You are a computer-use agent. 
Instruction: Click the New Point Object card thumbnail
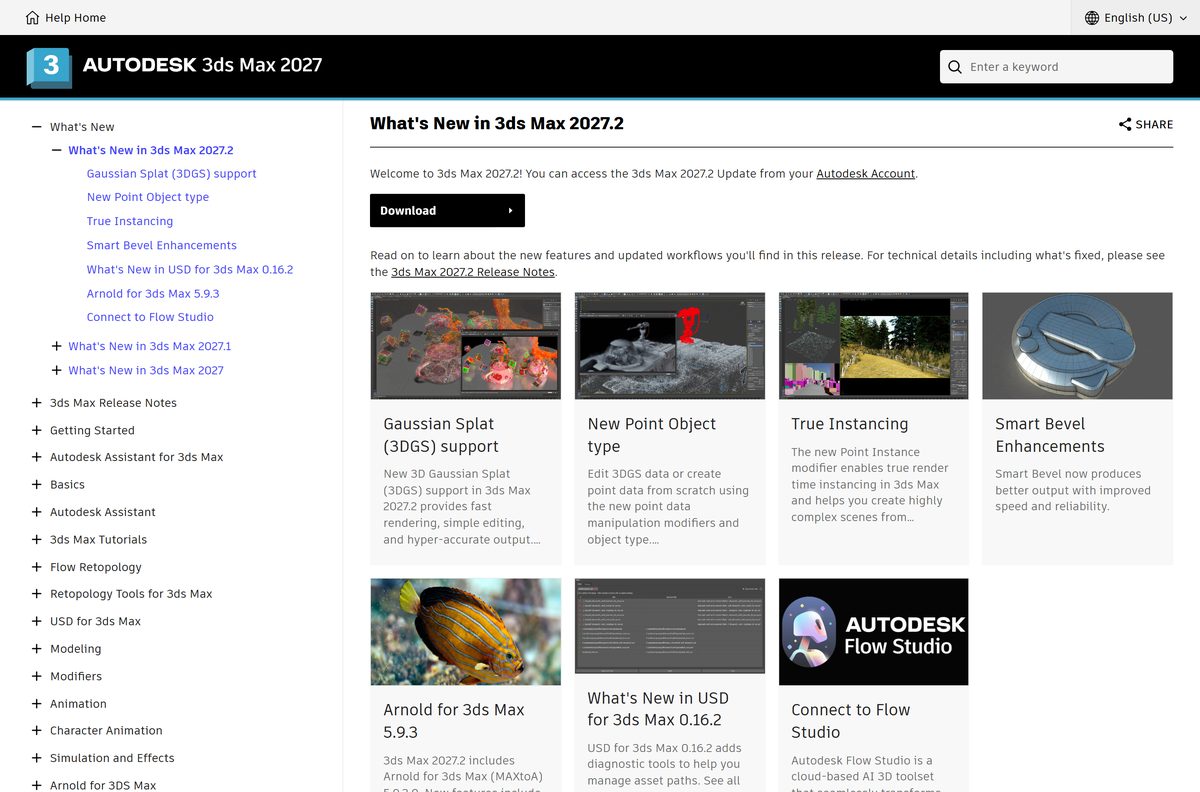(x=670, y=346)
